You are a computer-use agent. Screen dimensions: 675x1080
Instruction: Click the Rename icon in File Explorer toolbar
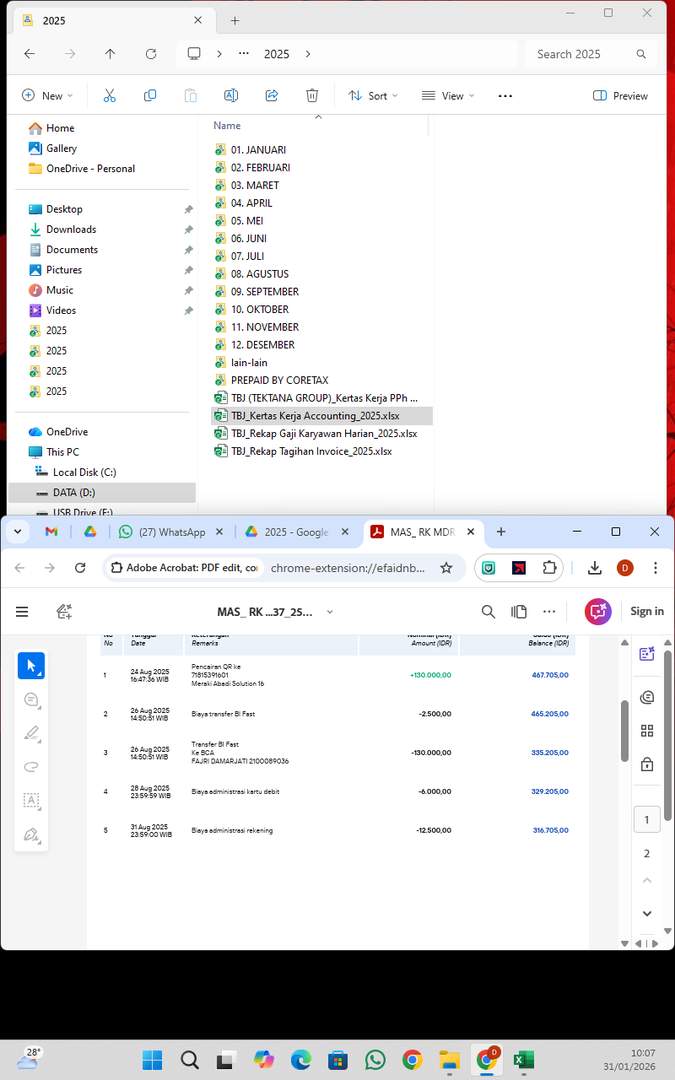tap(231, 96)
